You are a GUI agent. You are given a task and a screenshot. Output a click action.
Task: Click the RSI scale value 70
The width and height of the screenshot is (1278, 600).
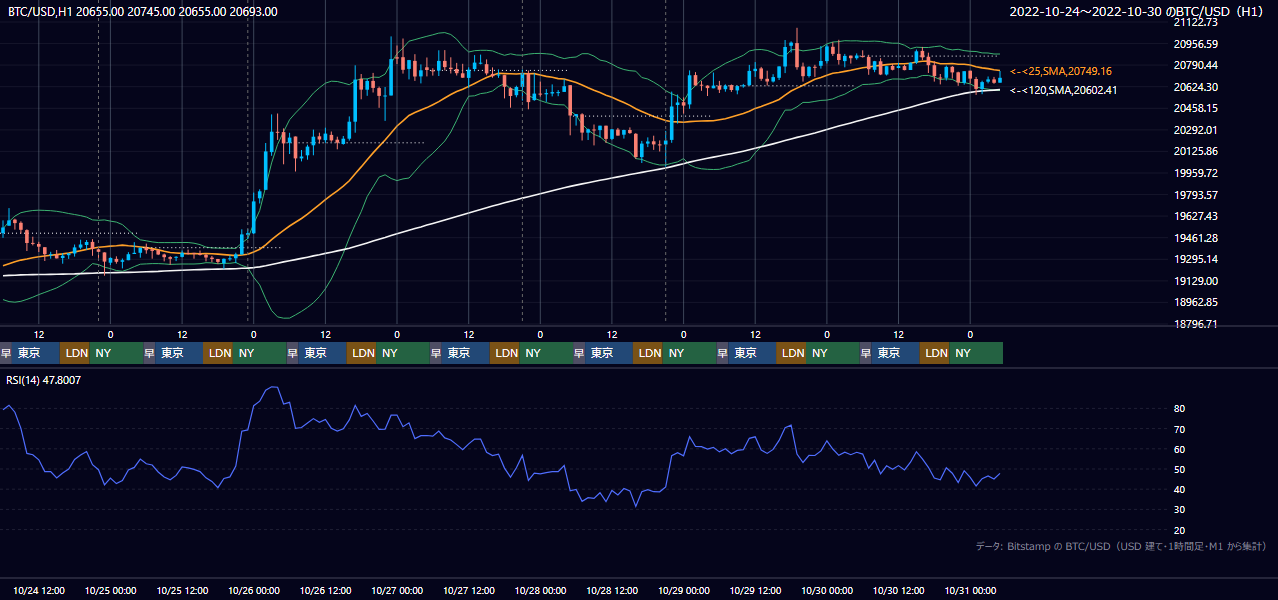pos(1180,429)
